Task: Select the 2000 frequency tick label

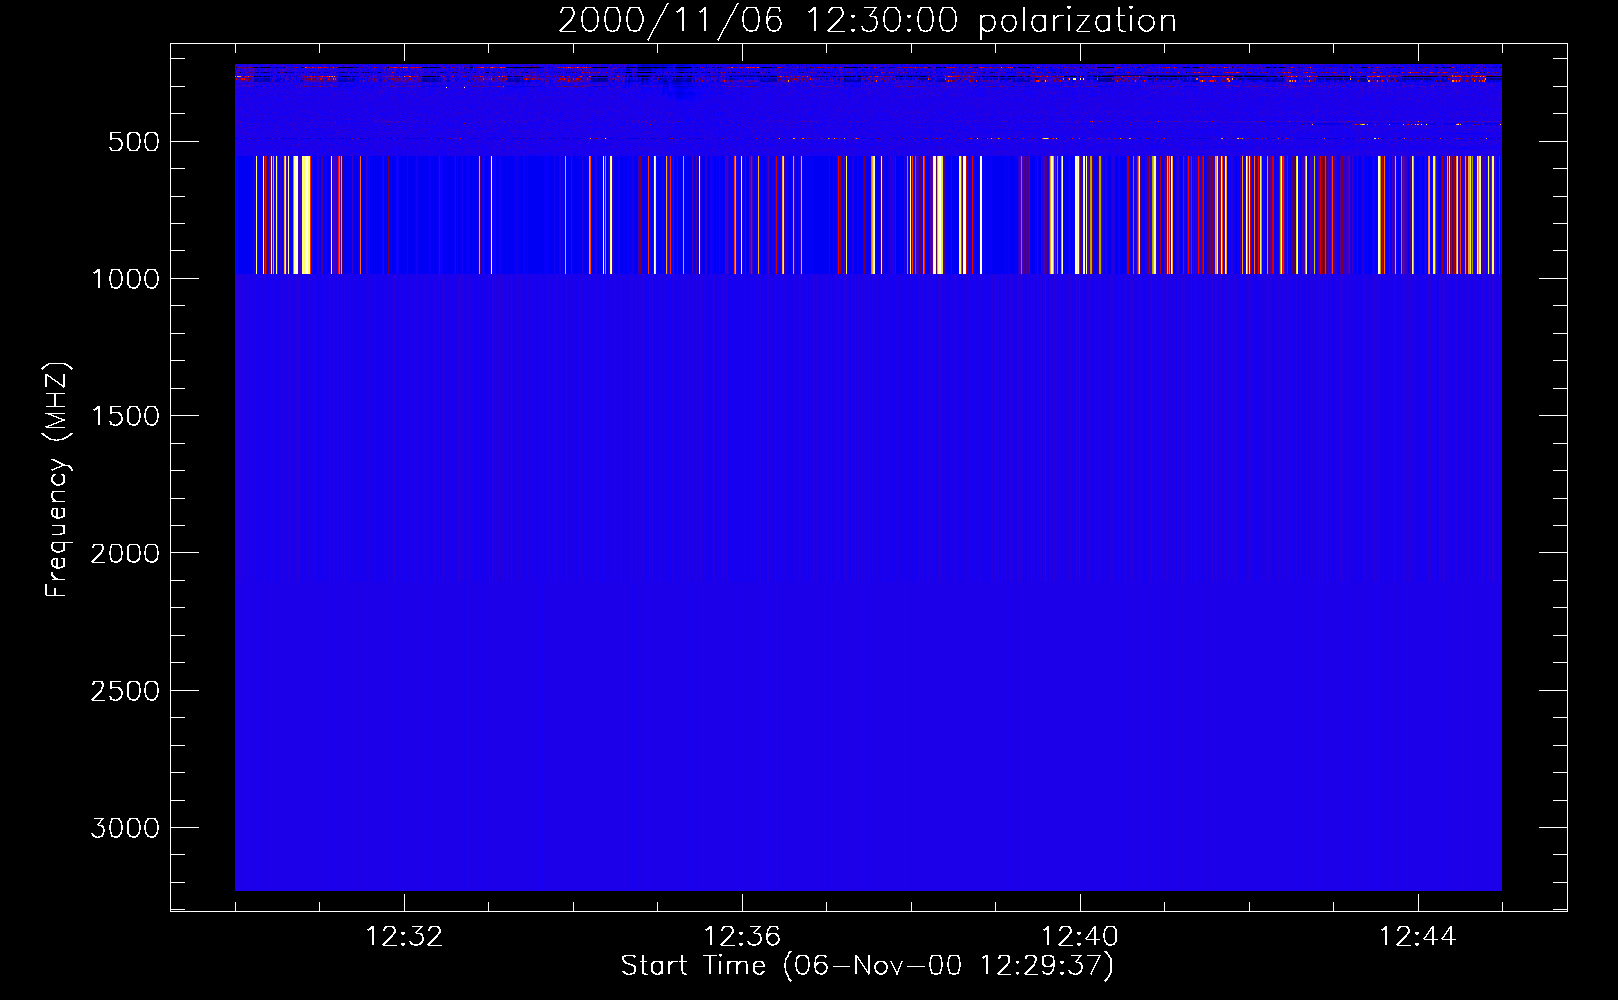Action: click(x=125, y=553)
